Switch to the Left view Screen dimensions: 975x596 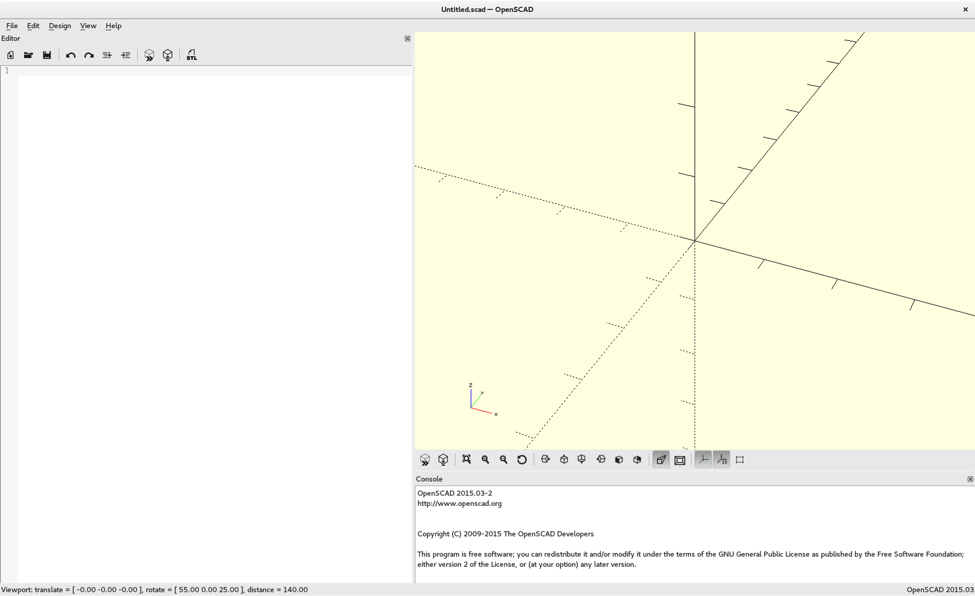[601, 460]
